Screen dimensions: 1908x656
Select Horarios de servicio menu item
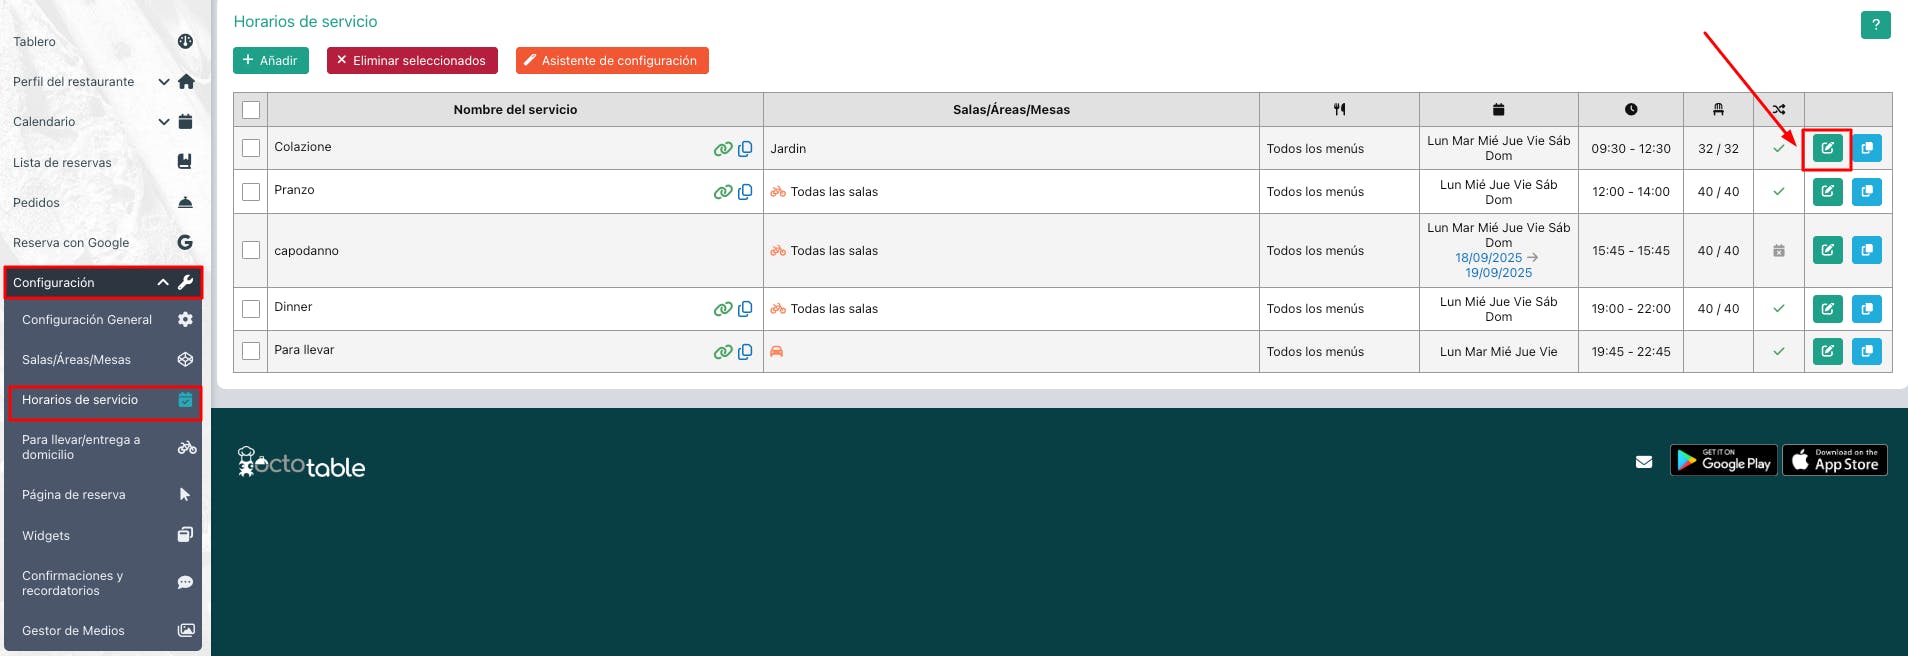pos(104,400)
